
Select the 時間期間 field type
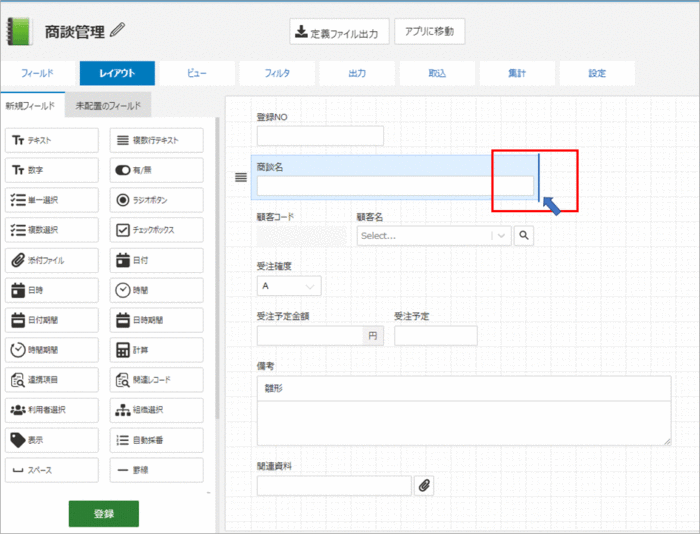point(52,350)
